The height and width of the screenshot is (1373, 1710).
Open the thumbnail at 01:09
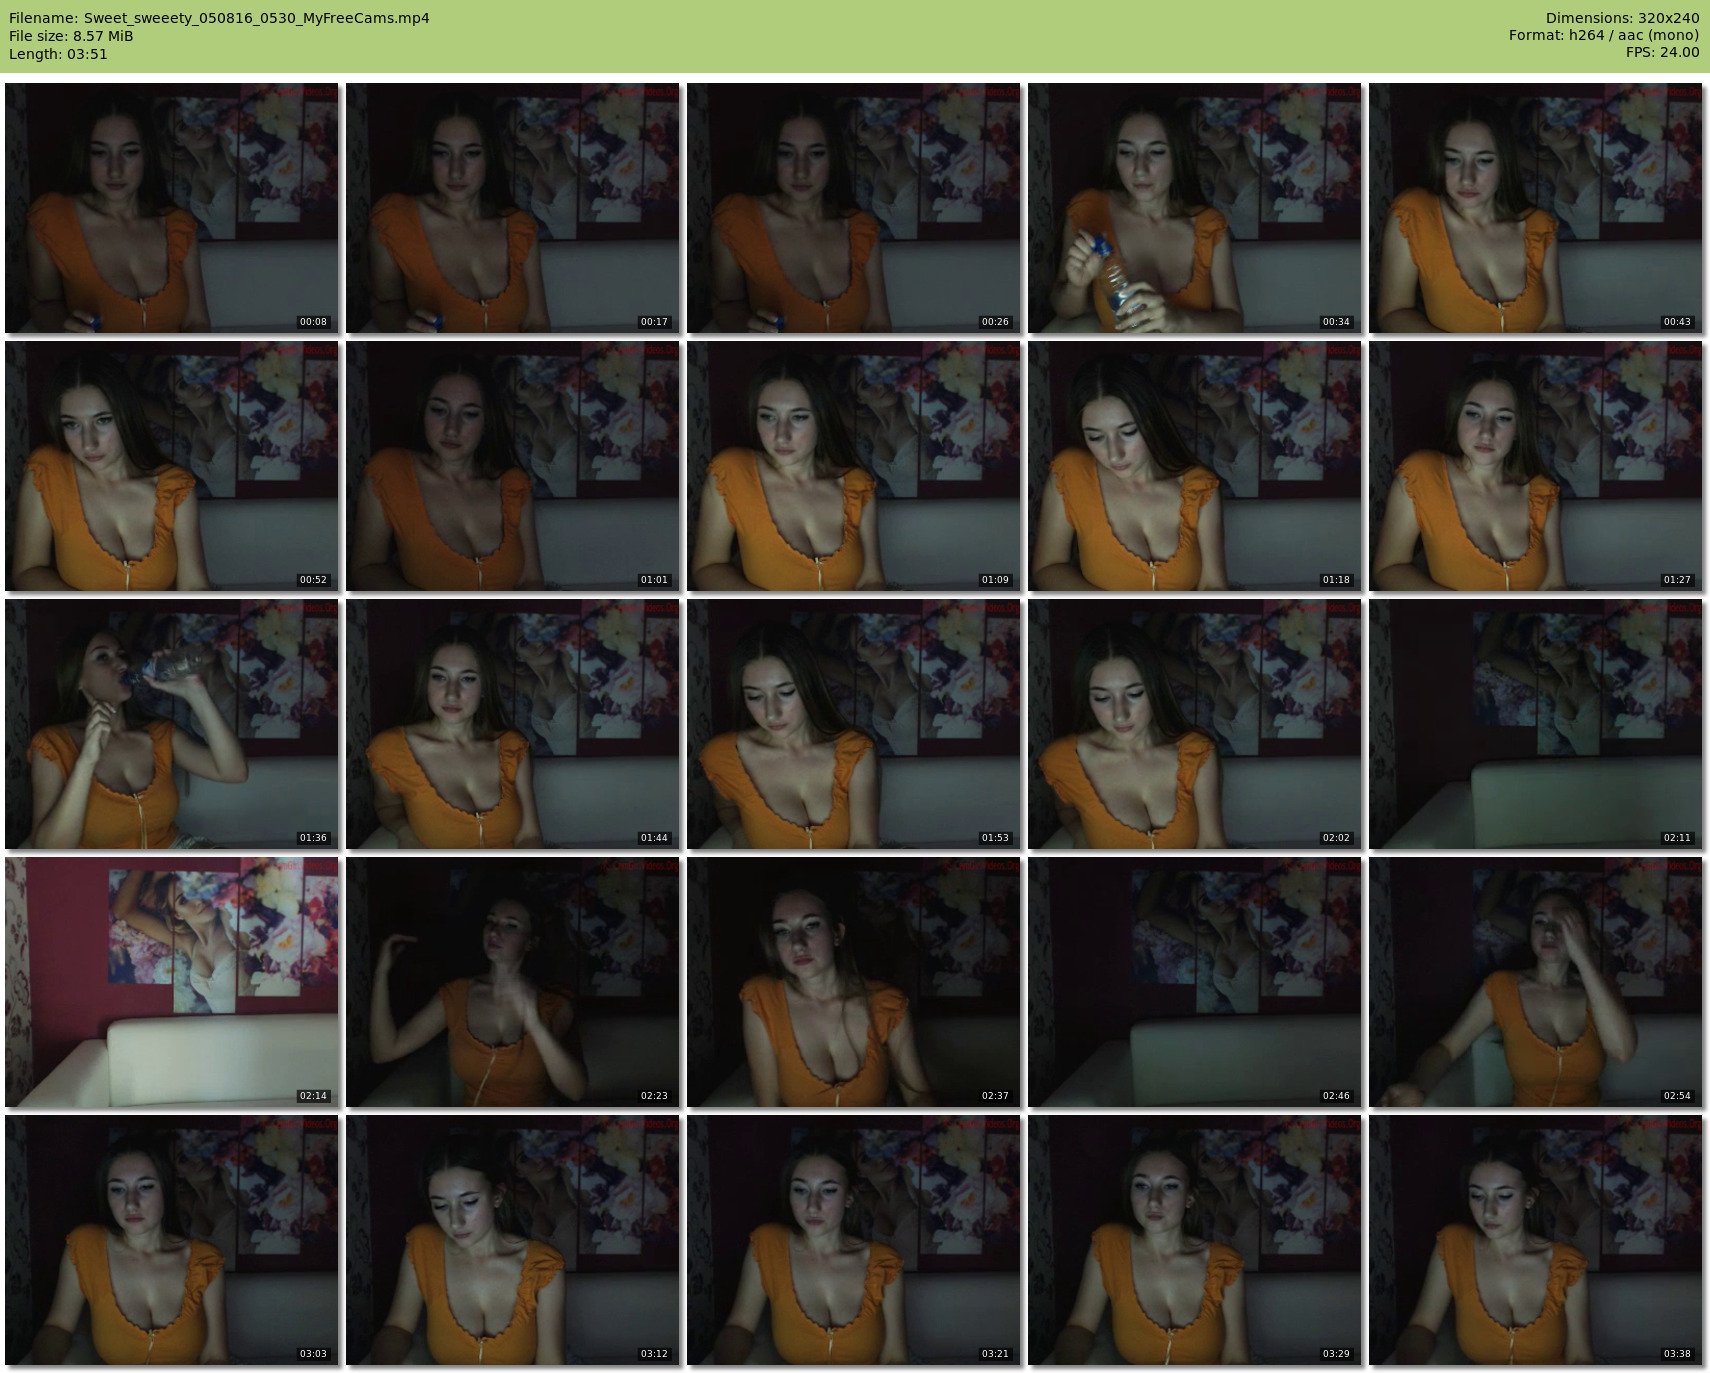pyautogui.click(x=854, y=466)
